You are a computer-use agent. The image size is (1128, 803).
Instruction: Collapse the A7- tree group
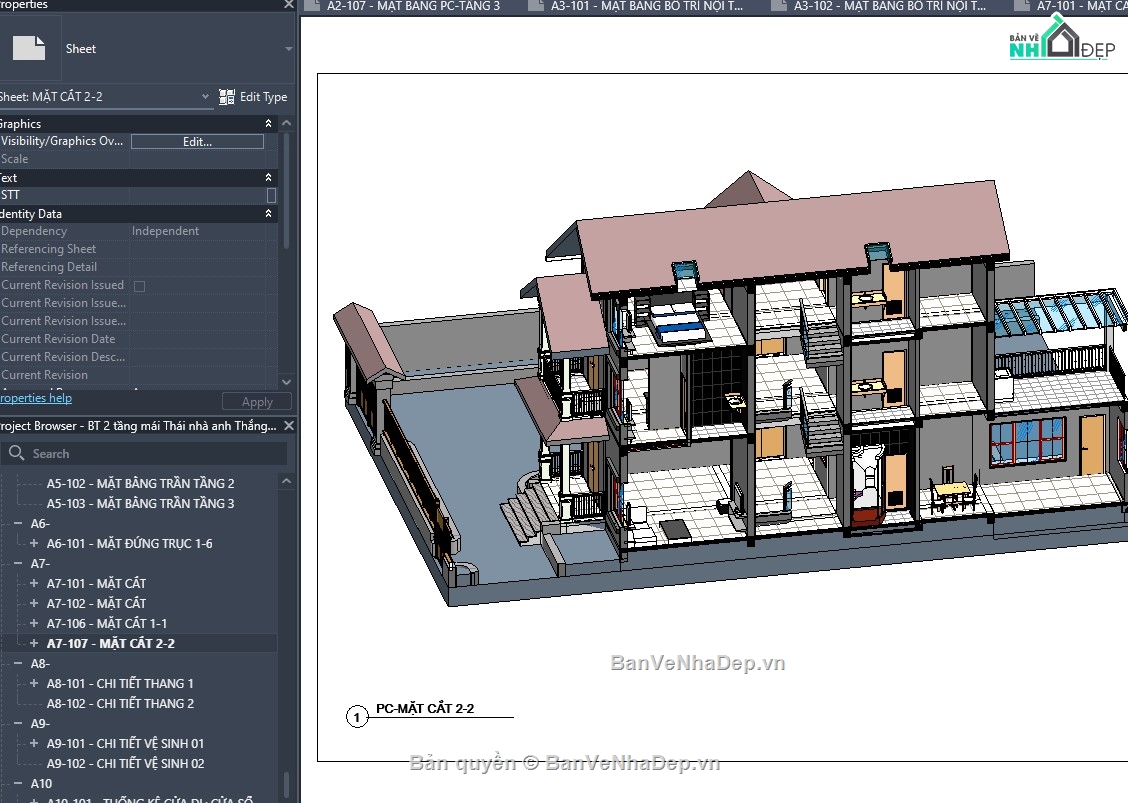coord(18,563)
